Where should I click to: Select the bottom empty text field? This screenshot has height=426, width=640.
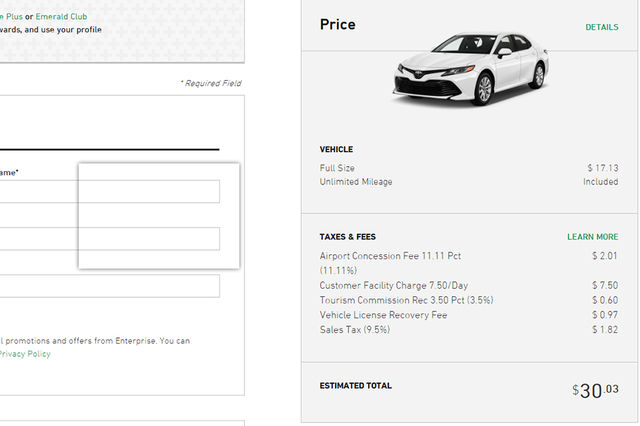(x=110, y=286)
